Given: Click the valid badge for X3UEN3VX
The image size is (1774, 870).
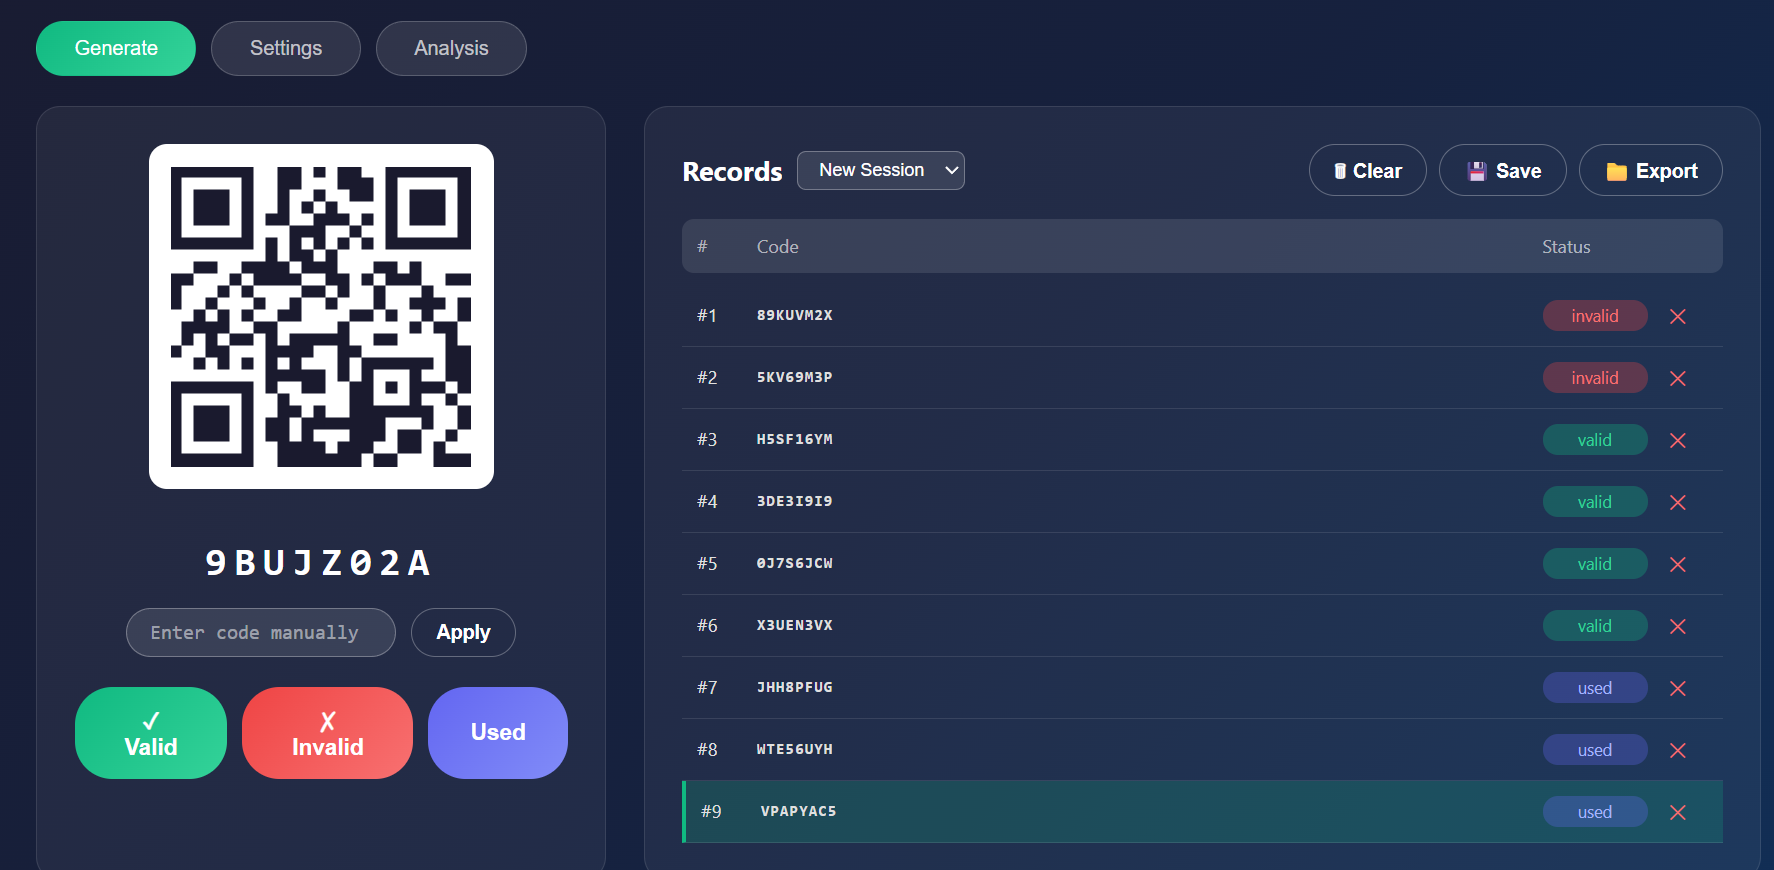Looking at the screenshot, I should 1595,626.
